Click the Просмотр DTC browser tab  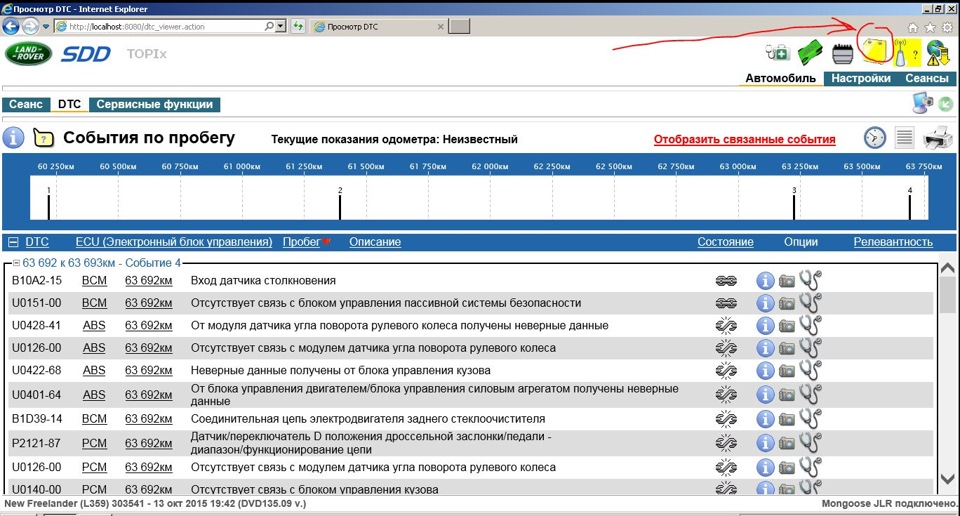[378, 27]
